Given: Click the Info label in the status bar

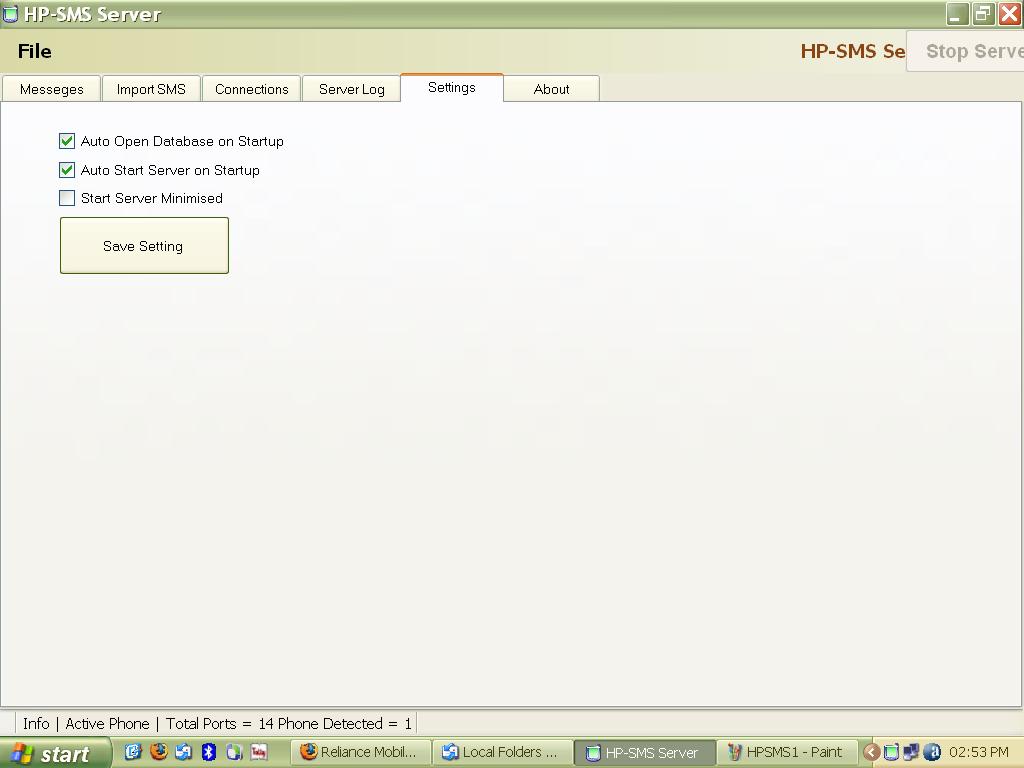Looking at the screenshot, I should 36,724.
